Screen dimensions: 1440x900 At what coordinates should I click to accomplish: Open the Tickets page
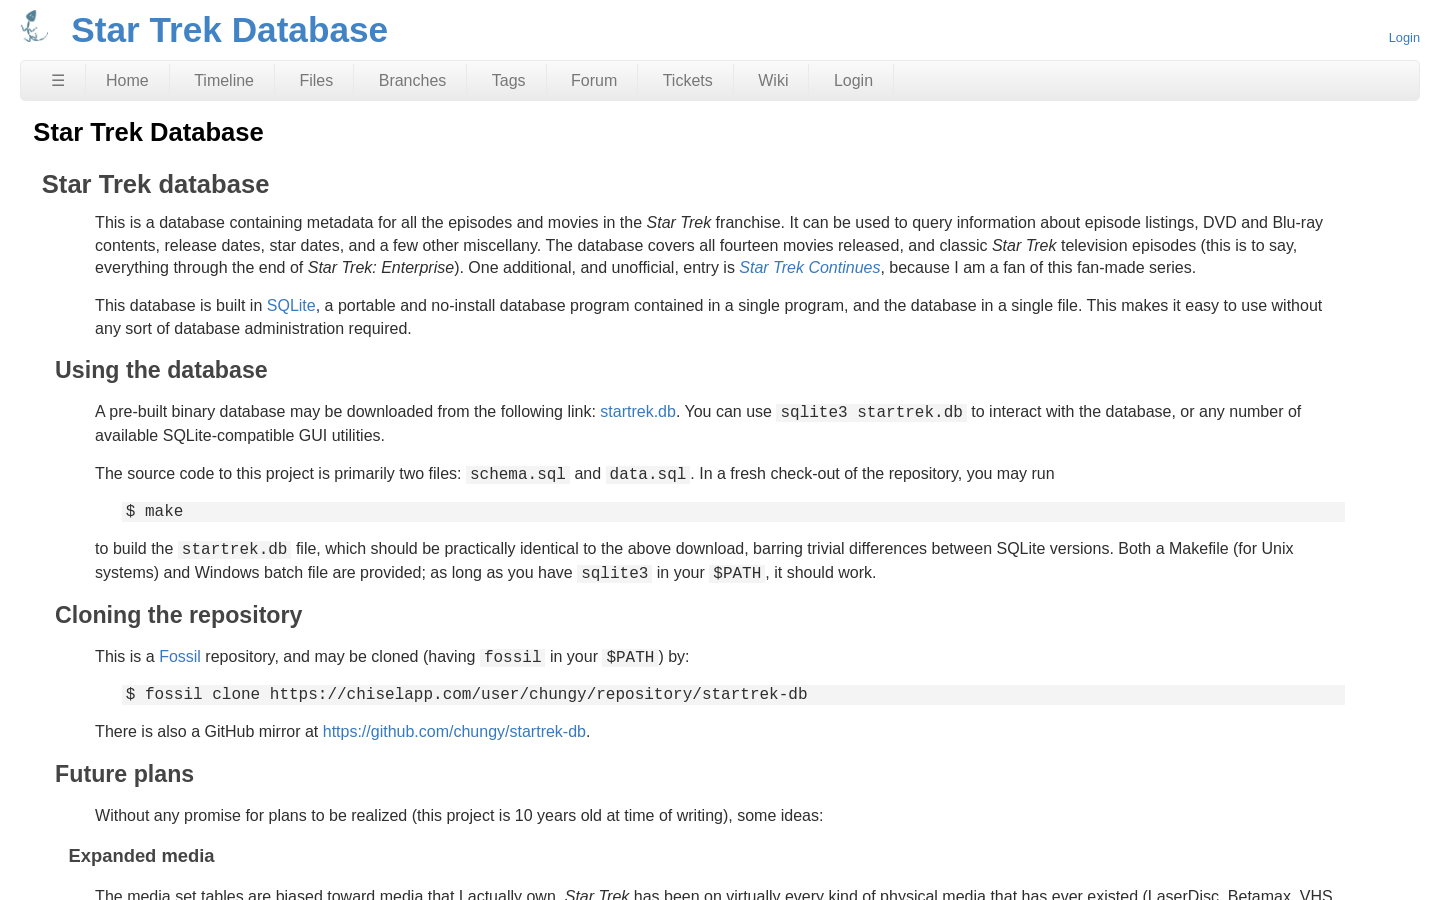tap(688, 81)
